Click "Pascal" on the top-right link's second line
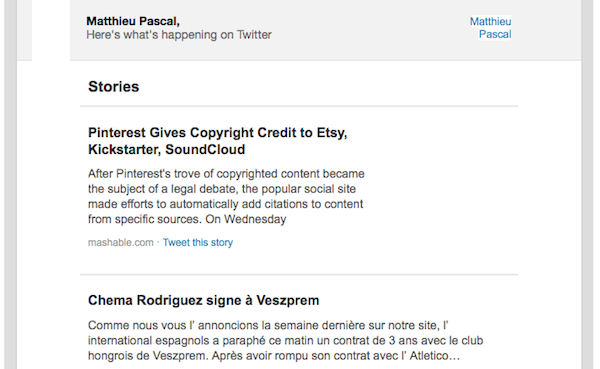Image resolution: width=600 pixels, height=369 pixels. tap(495, 34)
